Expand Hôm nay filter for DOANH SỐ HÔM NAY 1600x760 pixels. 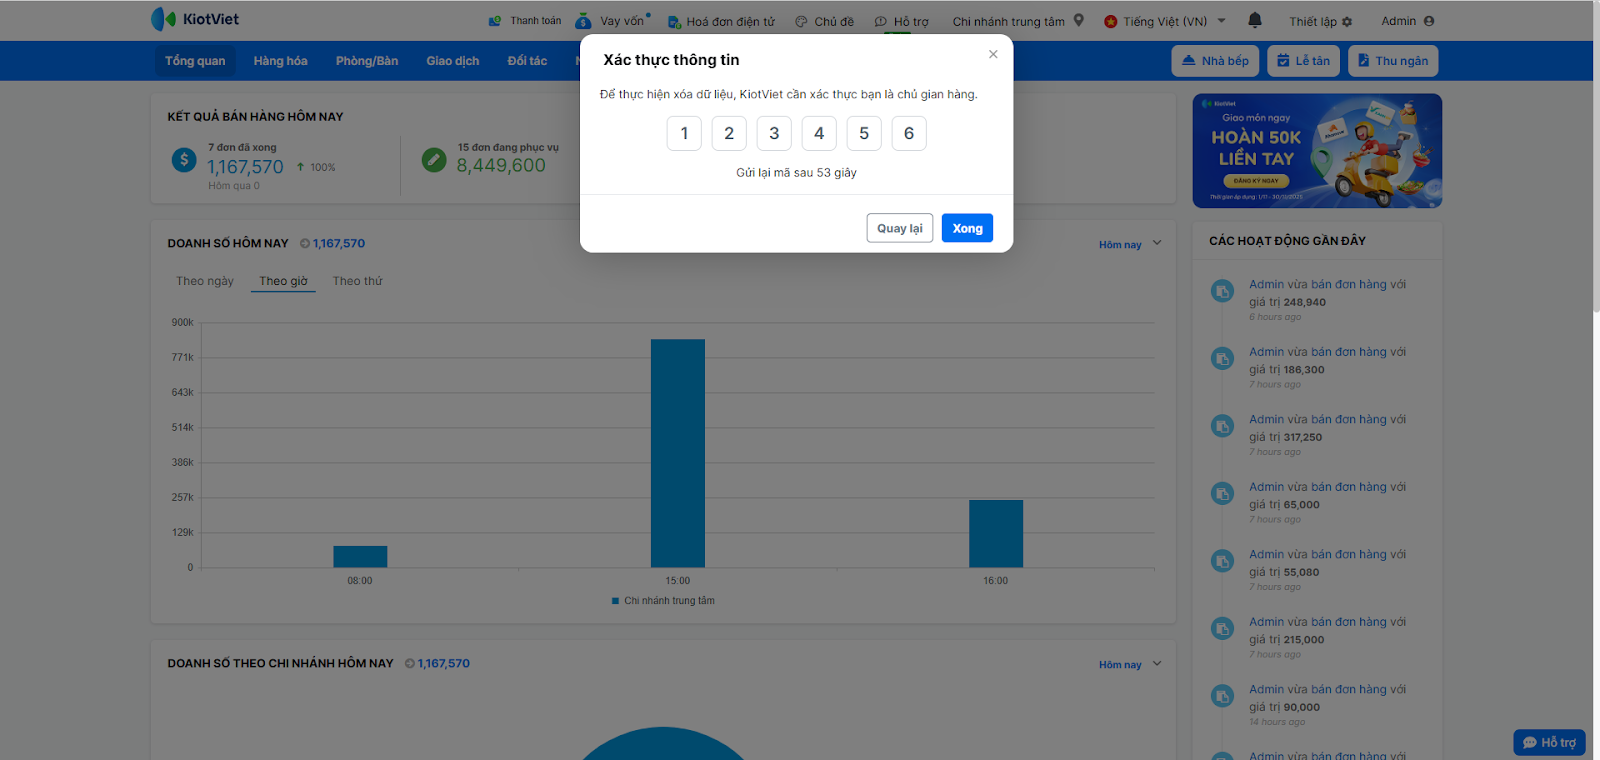[1130, 244]
